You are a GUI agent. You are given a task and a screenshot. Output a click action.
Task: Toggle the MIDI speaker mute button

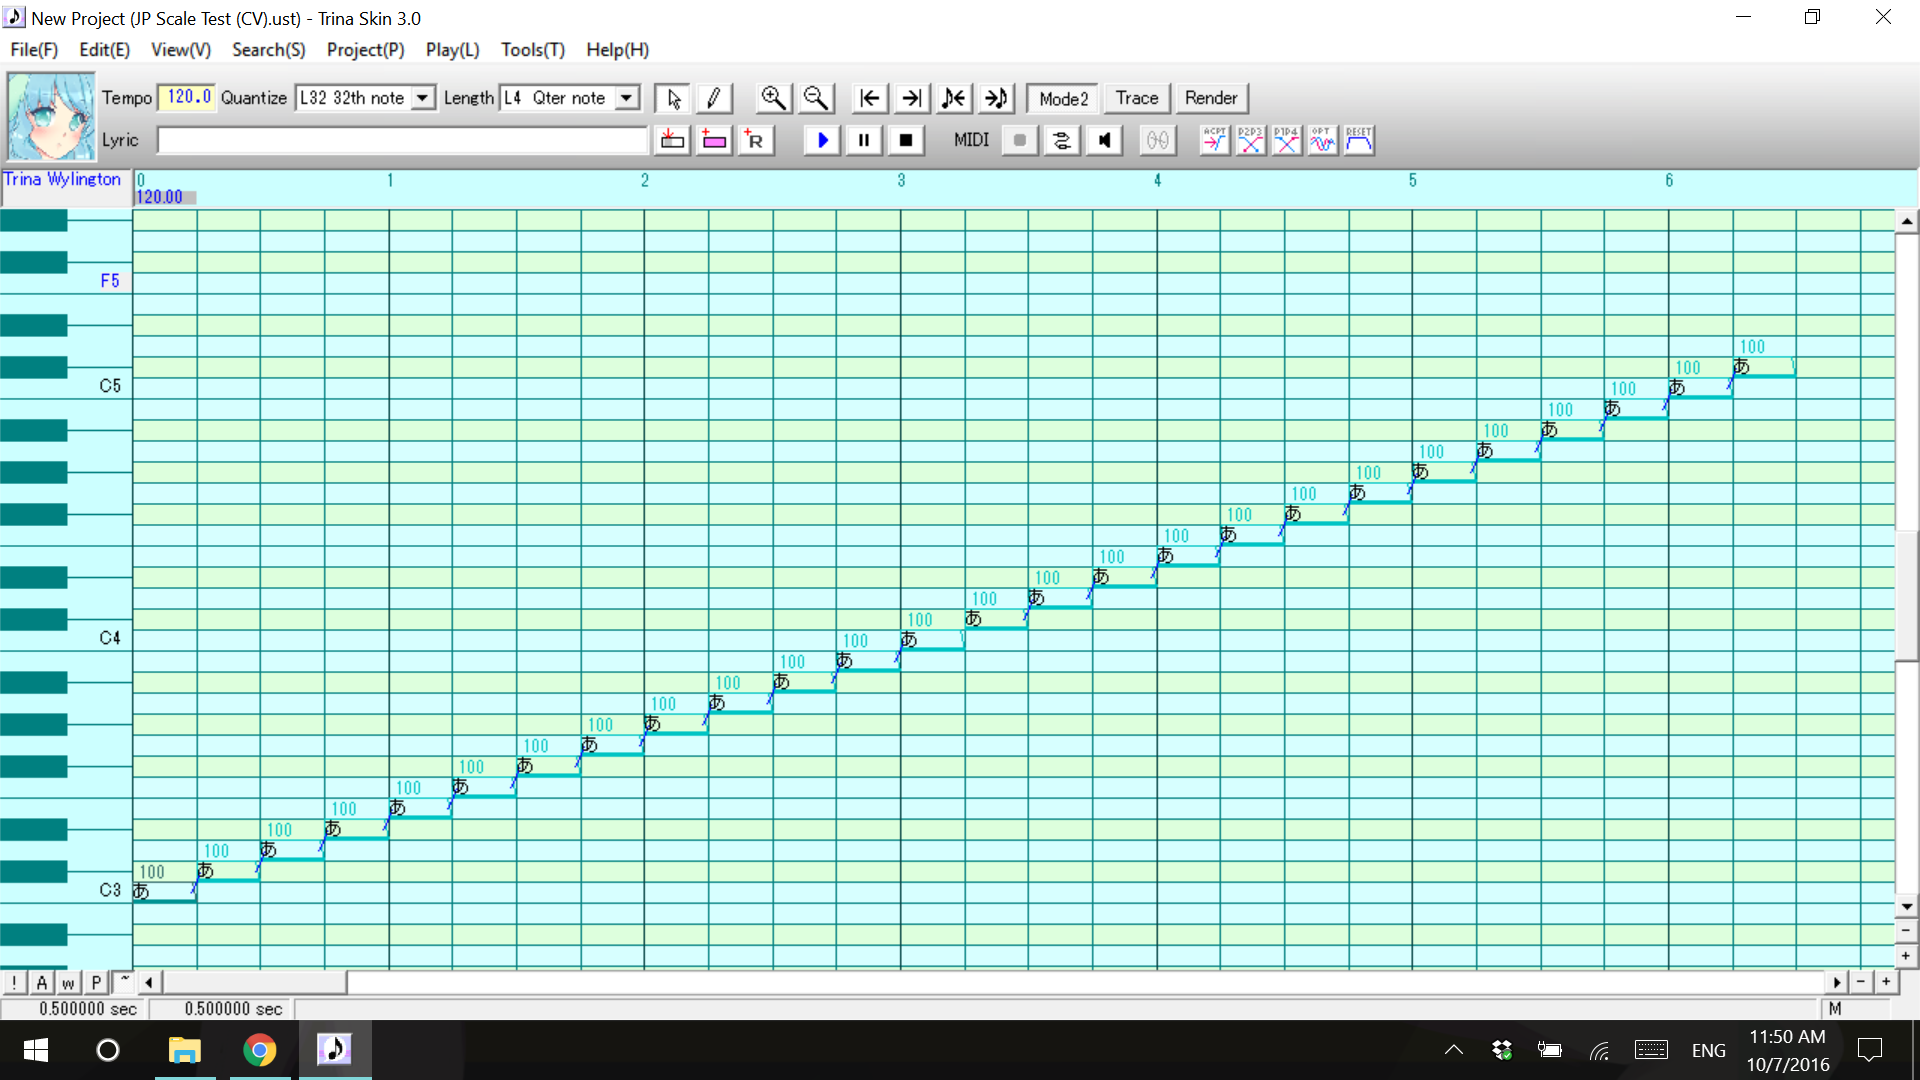coord(1104,140)
